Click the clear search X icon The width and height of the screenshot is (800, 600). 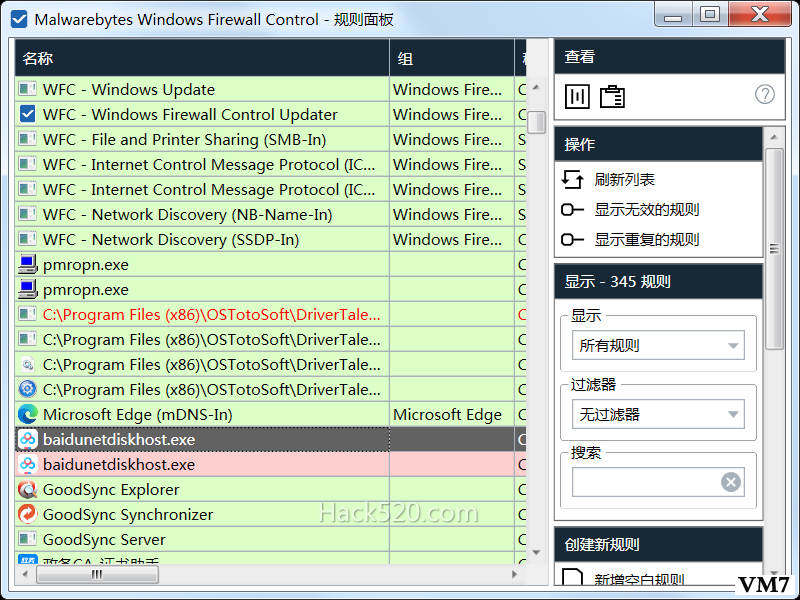click(731, 482)
